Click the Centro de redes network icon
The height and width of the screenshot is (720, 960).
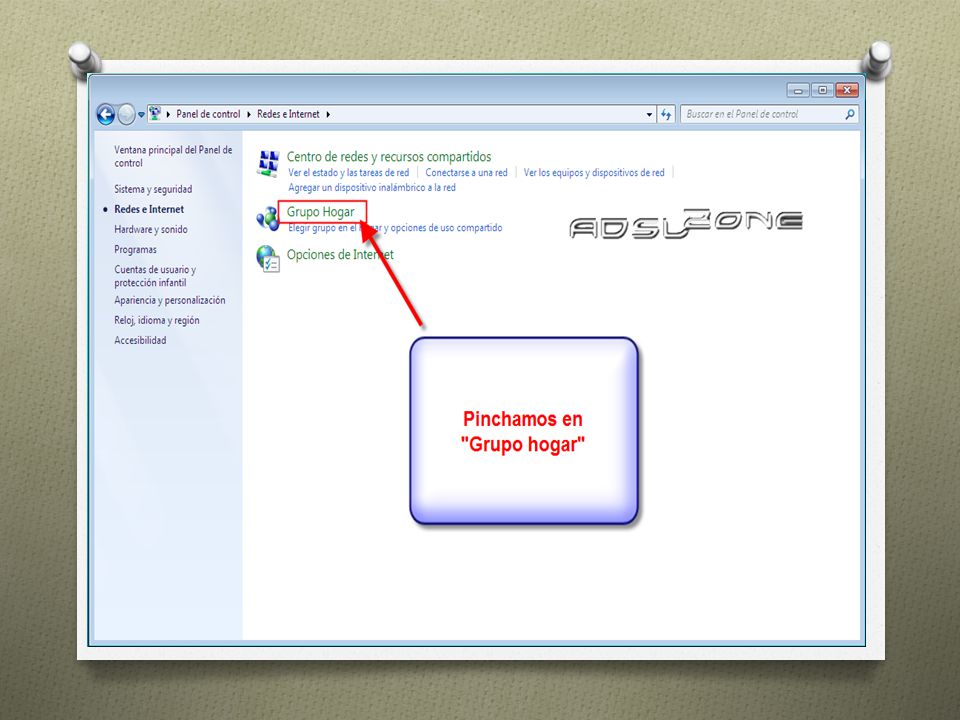pos(268,163)
